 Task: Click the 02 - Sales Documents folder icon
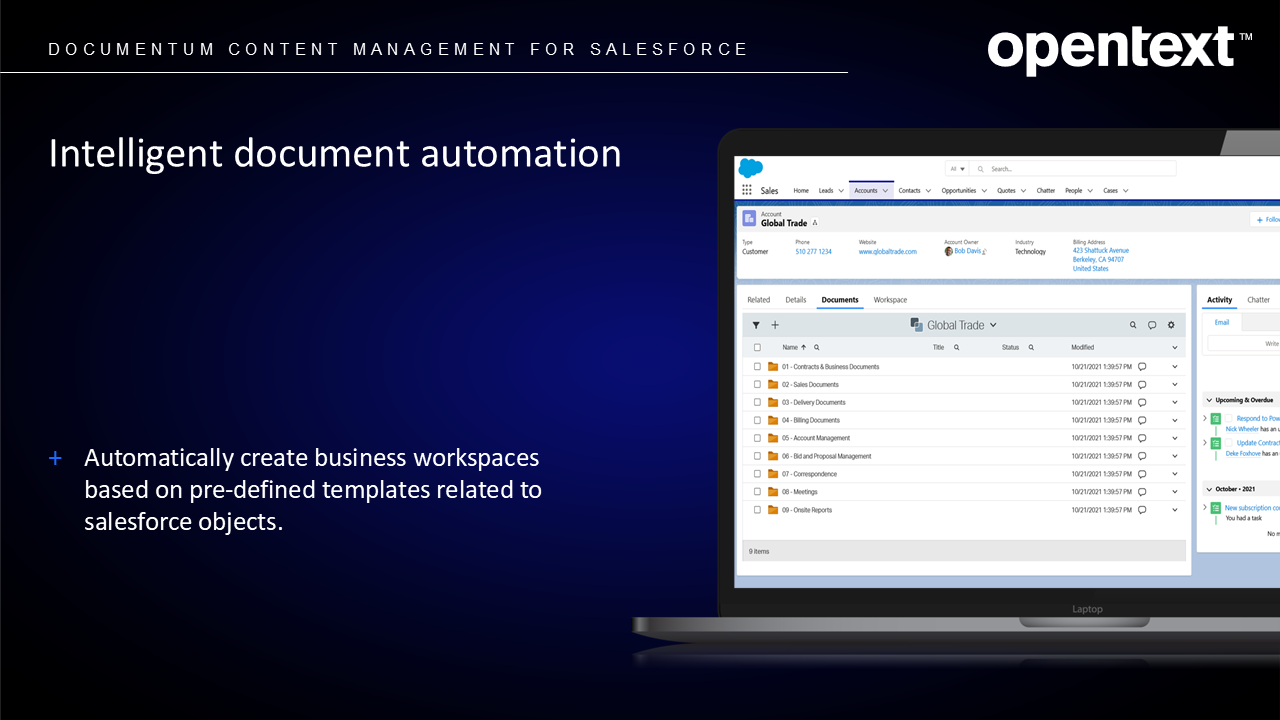[773, 385]
